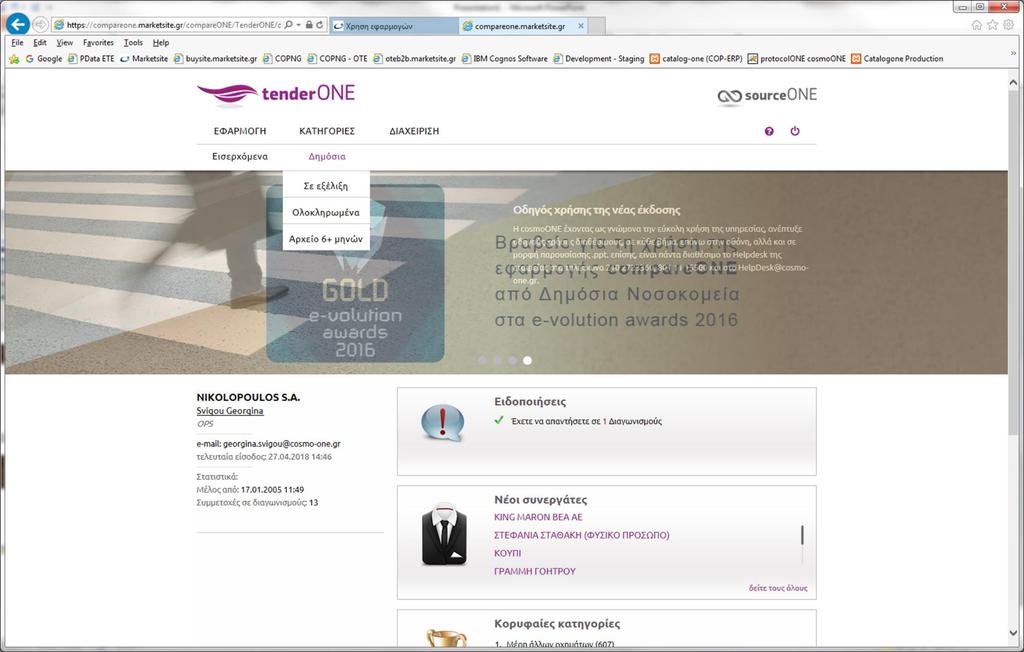Click the GOLD e-volution awards banner image
Image resolution: width=1024 pixels, height=652 pixels.
[x=355, y=273]
